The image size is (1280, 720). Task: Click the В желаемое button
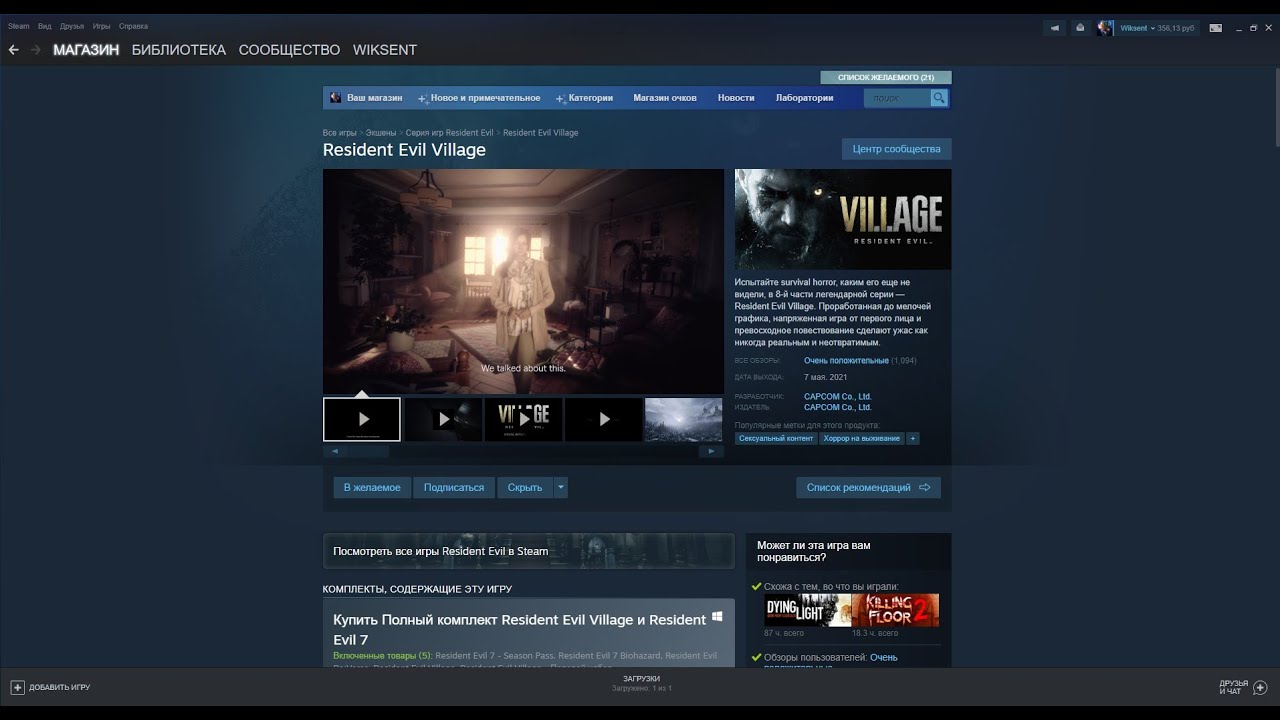372,487
